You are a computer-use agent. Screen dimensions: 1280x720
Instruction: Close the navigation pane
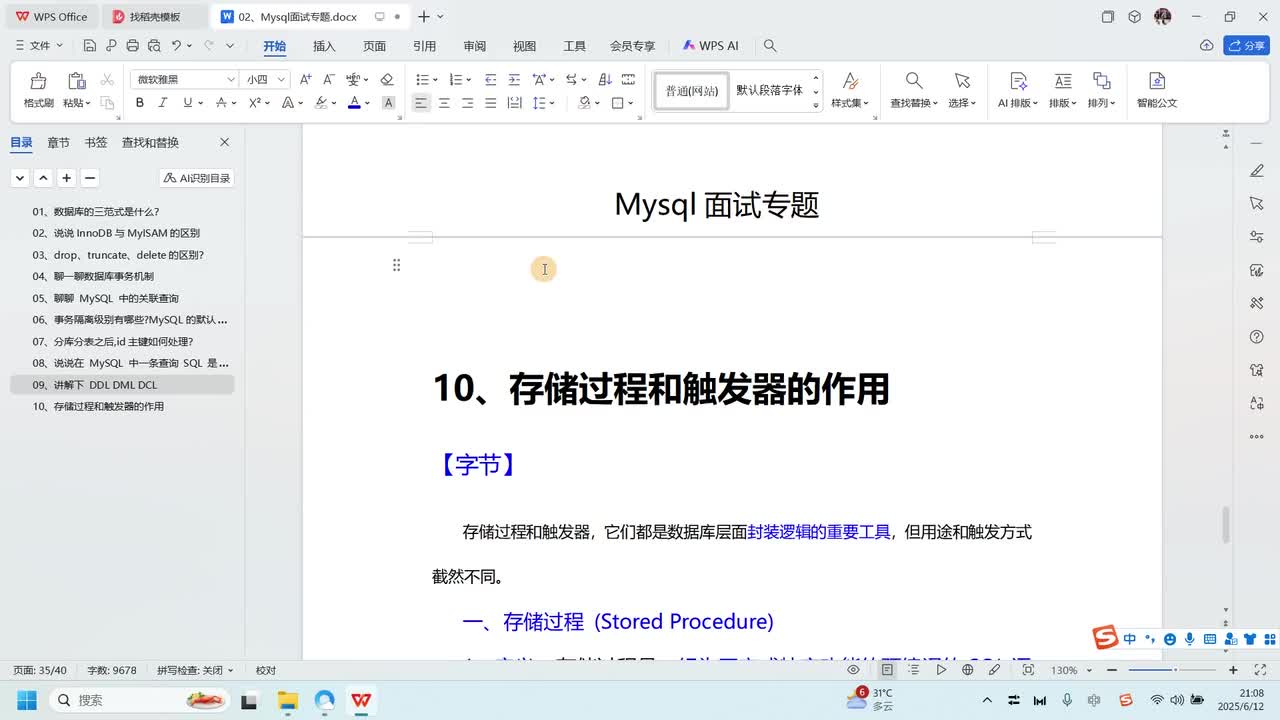pos(224,143)
